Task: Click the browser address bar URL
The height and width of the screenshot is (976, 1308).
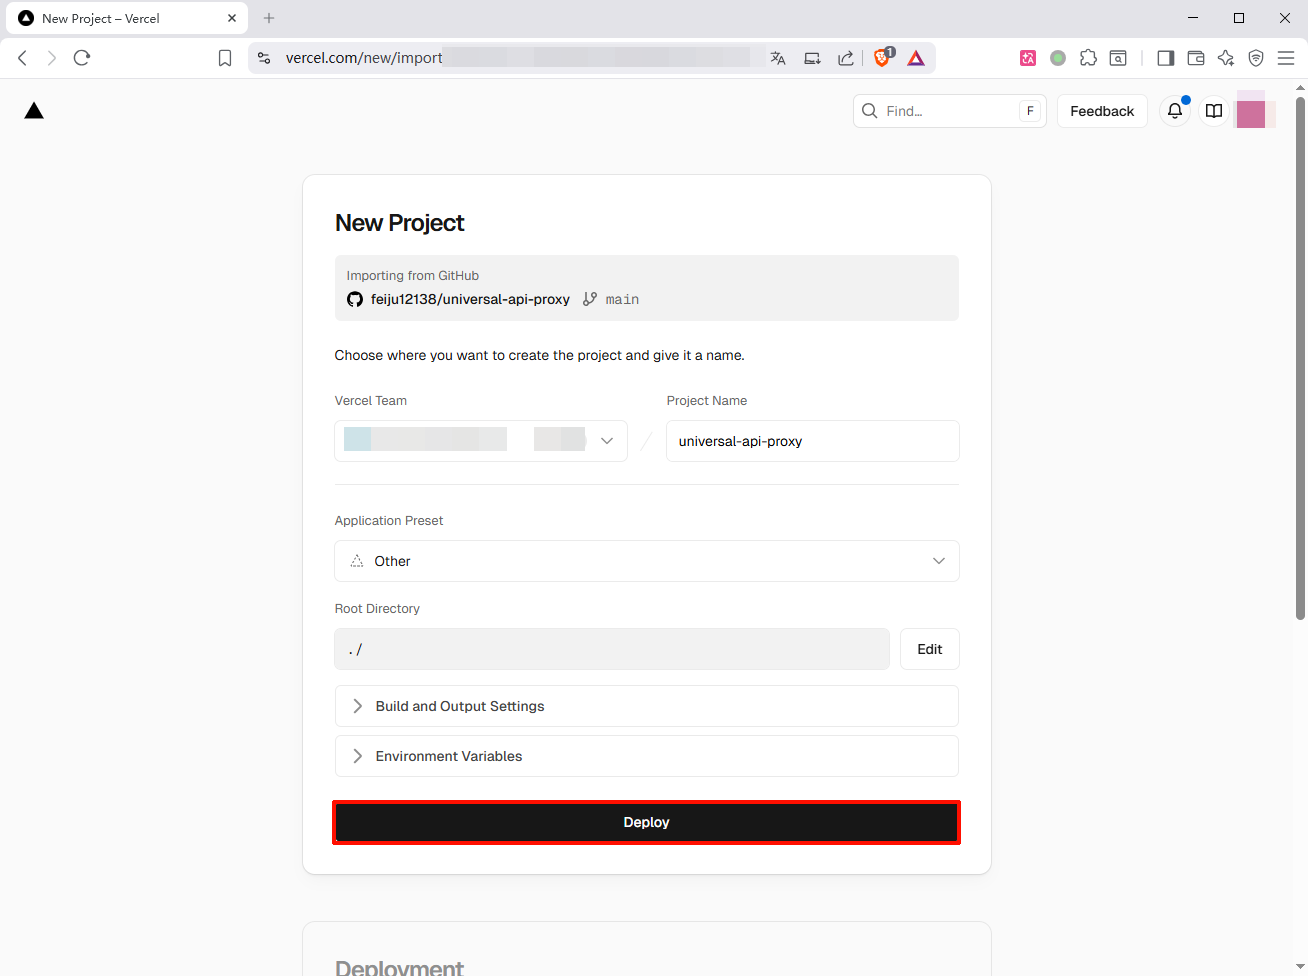Action: click(364, 58)
